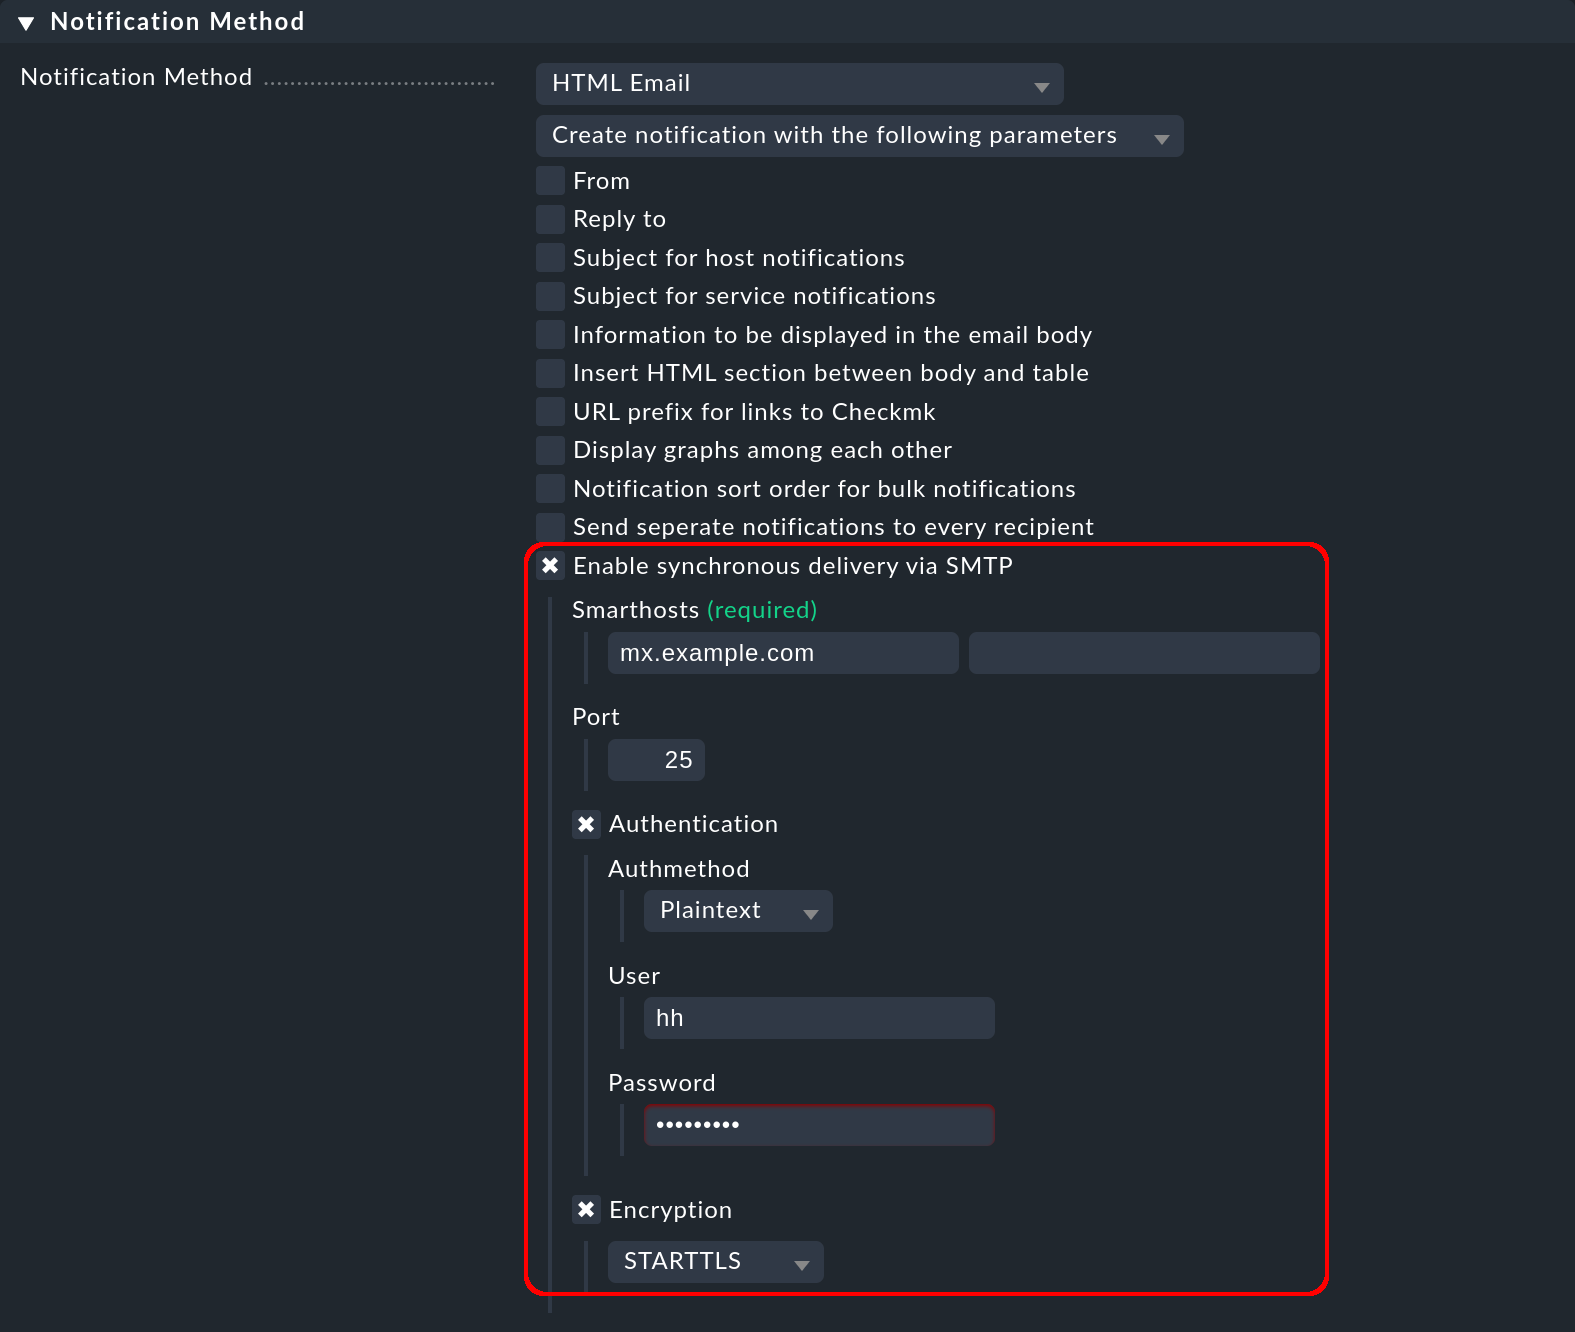Open the STARTTLS encryption dropdown
This screenshot has height=1332, width=1575.
click(x=715, y=1262)
